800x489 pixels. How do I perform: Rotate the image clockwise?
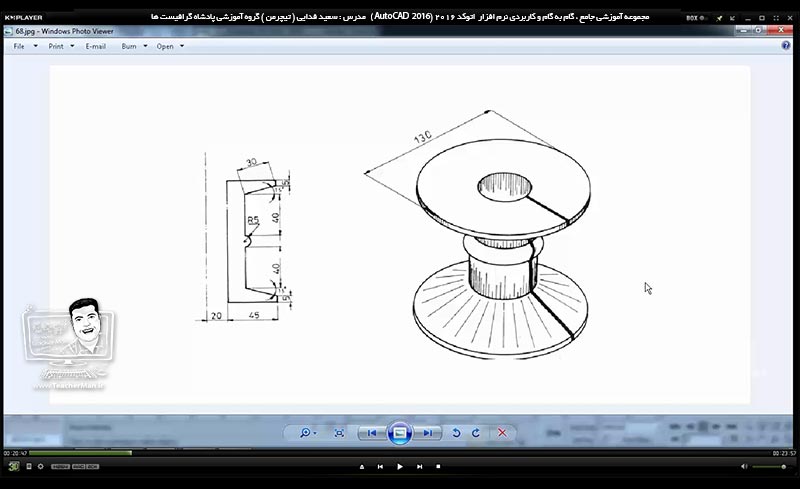point(476,433)
